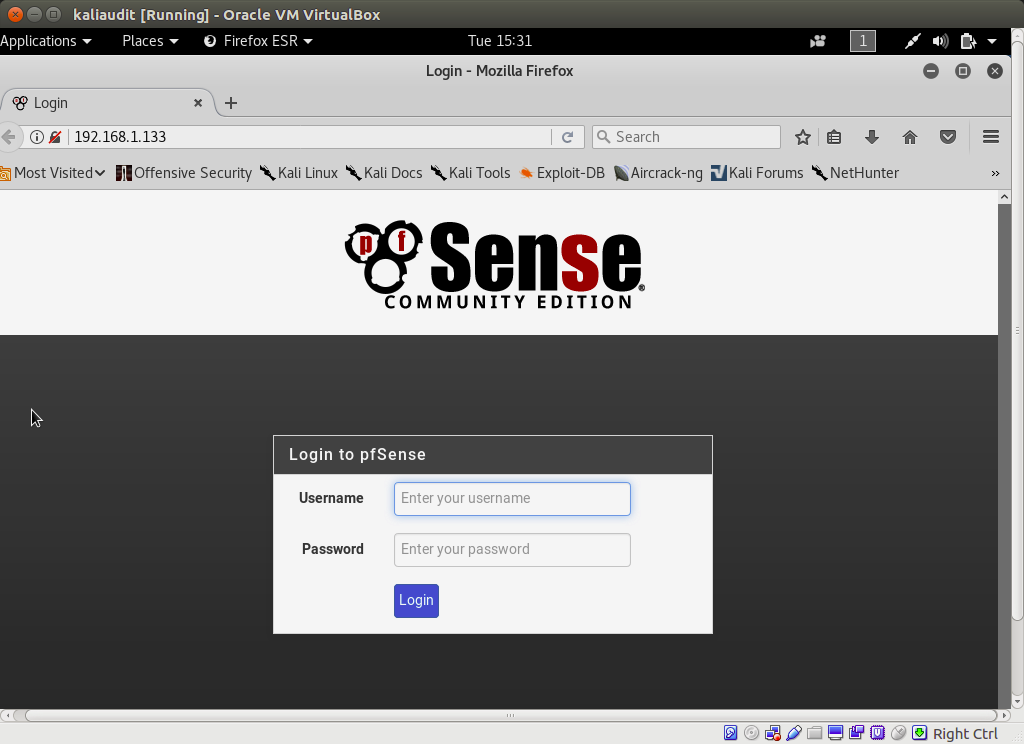This screenshot has width=1024, height=744.
Task: Click VirtualBox shared folders status icon
Action: pos(814,734)
